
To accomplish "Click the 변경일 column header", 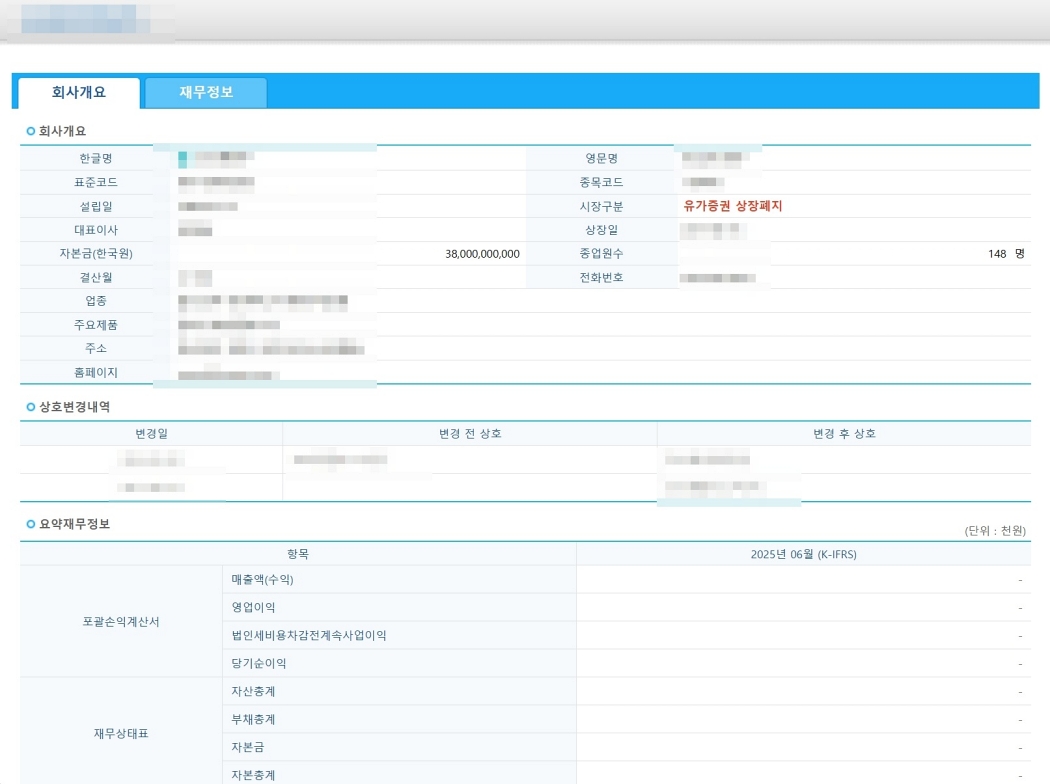I will [151, 434].
